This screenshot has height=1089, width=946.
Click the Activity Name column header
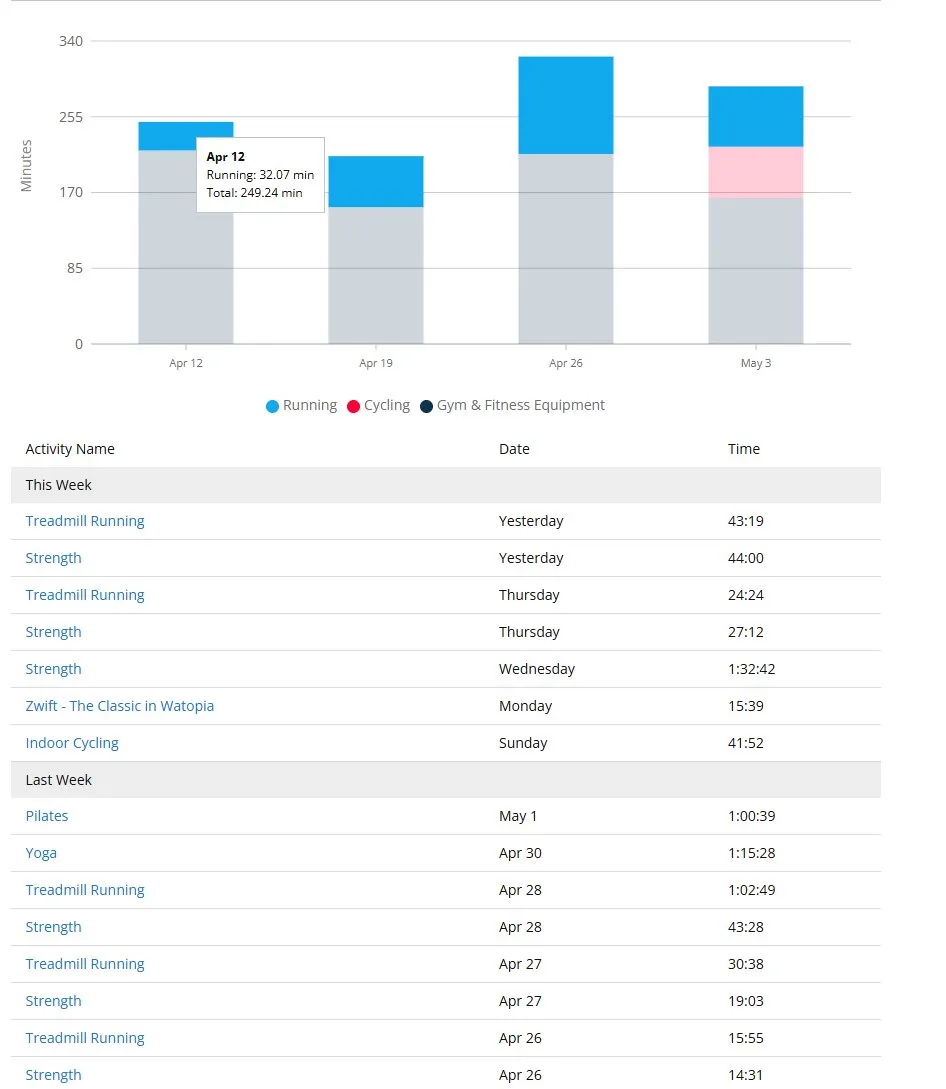tap(70, 449)
